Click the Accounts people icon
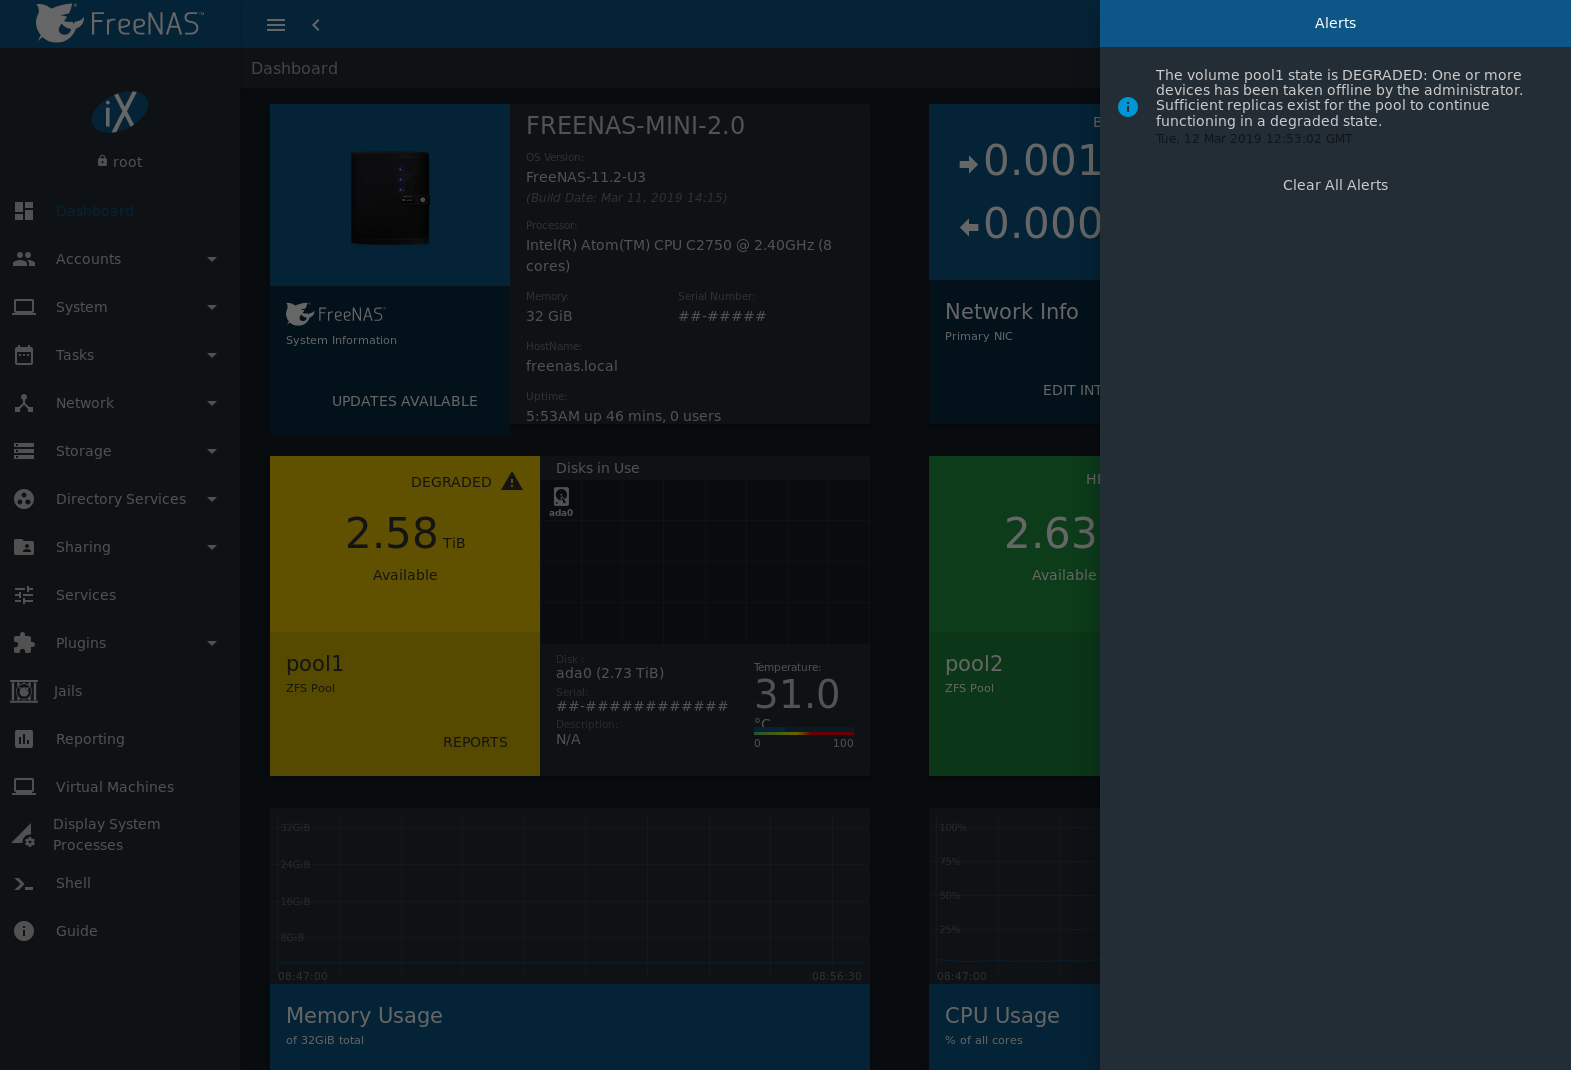This screenshot has width=1571, height=1070. click(24, 259)
